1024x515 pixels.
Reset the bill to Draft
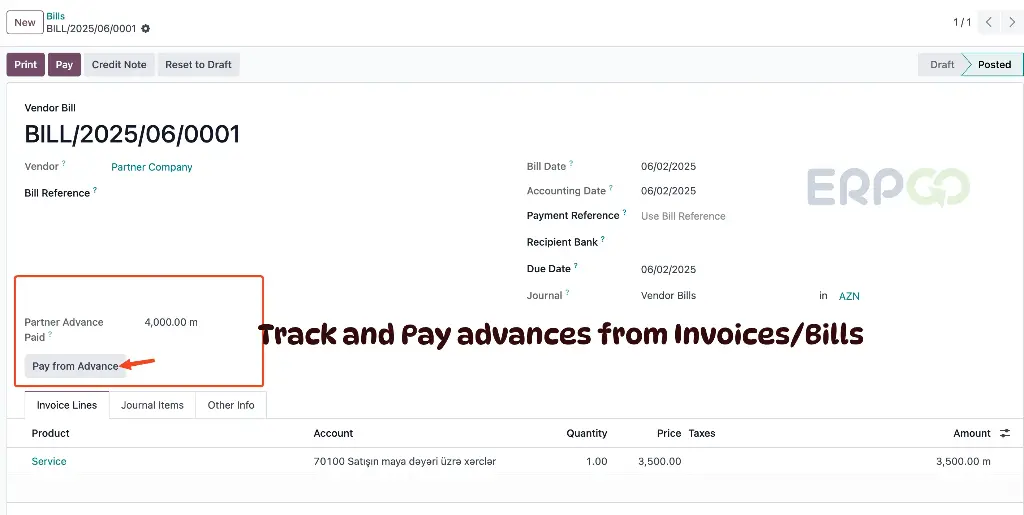[x=199, y=65]
